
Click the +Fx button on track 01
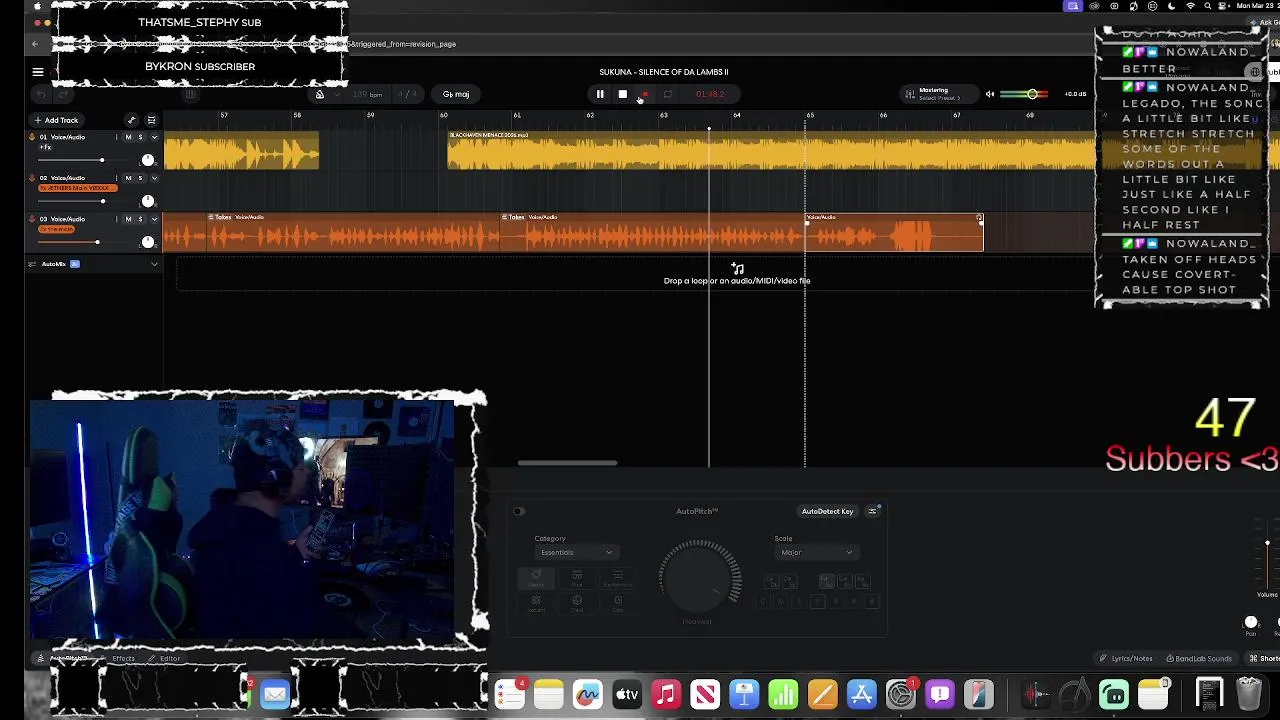[46, 147]
